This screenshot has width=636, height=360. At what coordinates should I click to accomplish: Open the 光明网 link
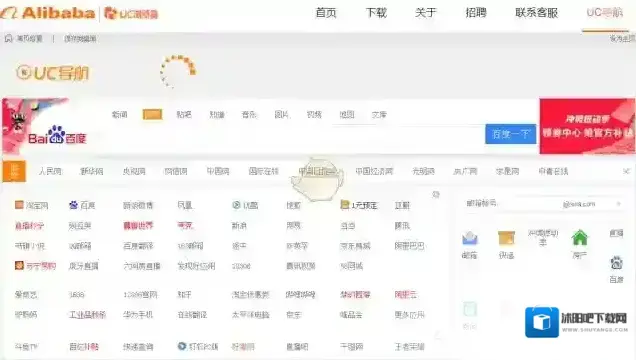pyautogui.click(x=423, y=171)
